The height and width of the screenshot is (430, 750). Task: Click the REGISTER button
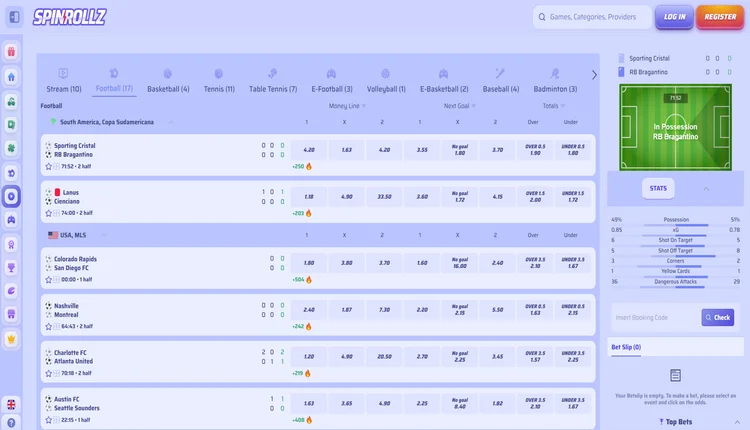click(720, 17)
